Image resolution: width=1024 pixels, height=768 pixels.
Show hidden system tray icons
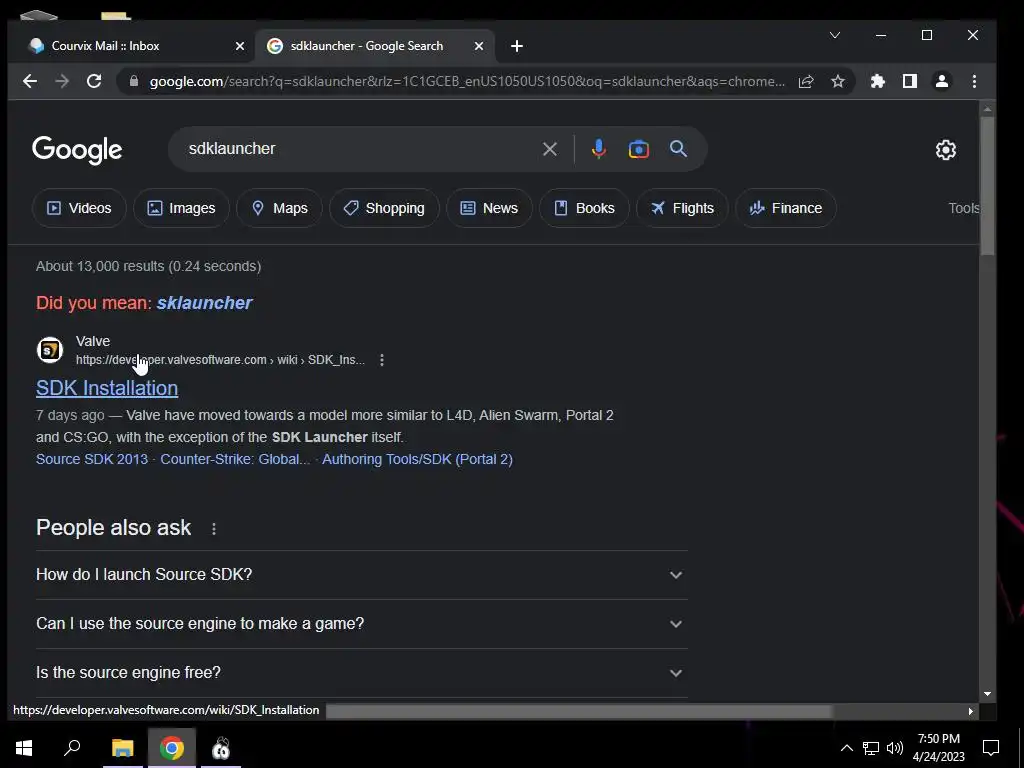(x=846, y=748)
